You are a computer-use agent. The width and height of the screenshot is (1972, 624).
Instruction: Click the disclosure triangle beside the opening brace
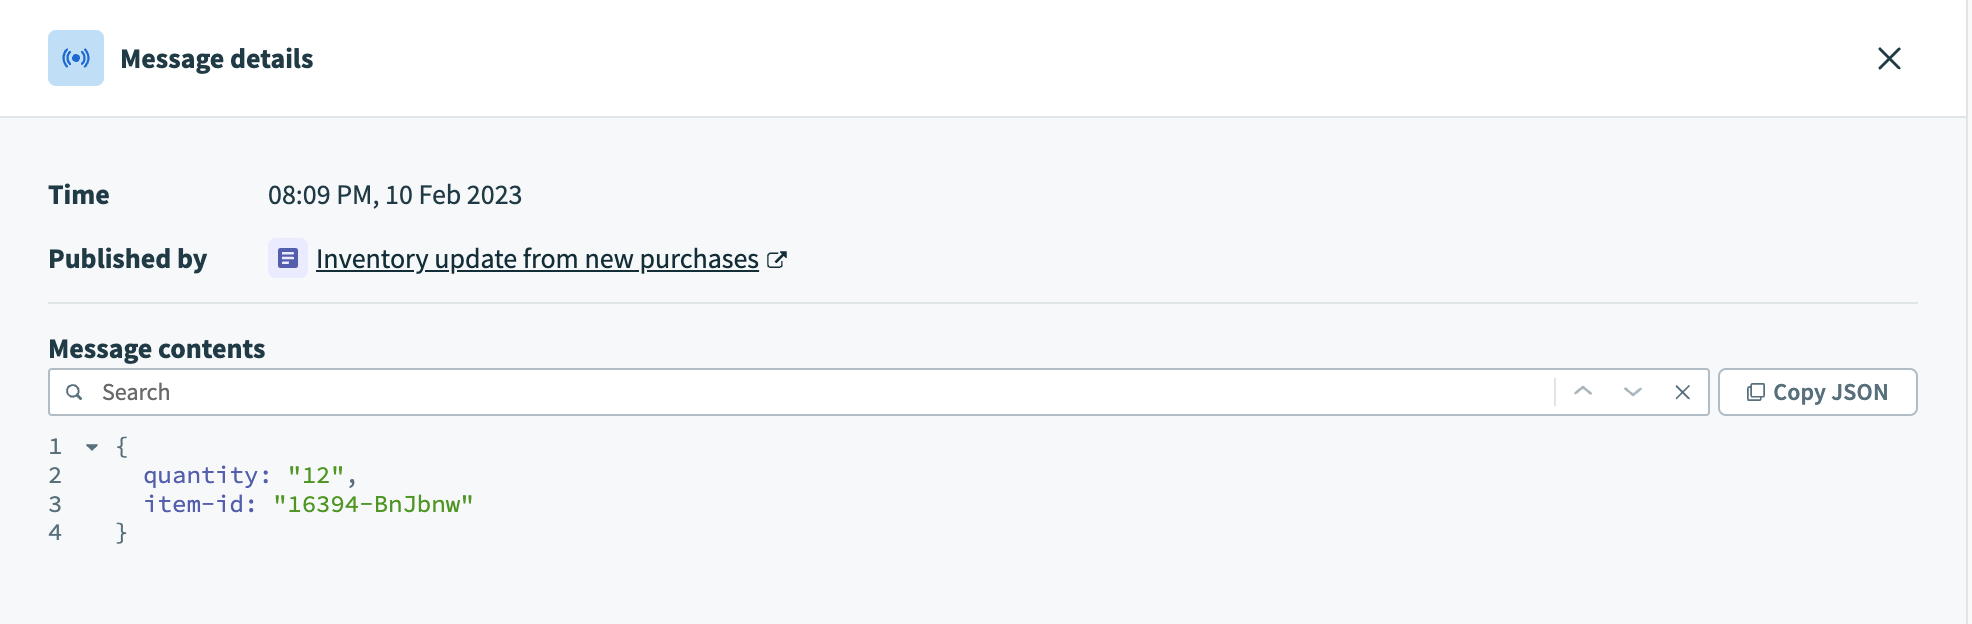point(92,445)
